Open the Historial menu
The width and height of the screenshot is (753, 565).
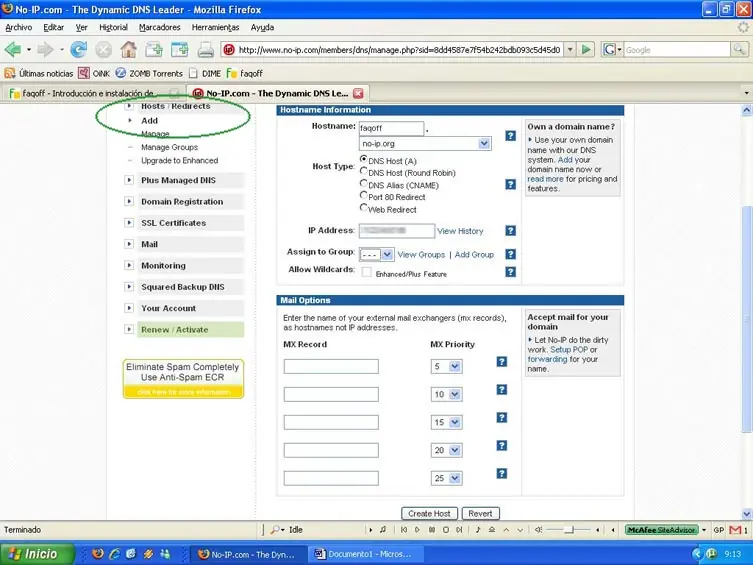pos(113,27)
